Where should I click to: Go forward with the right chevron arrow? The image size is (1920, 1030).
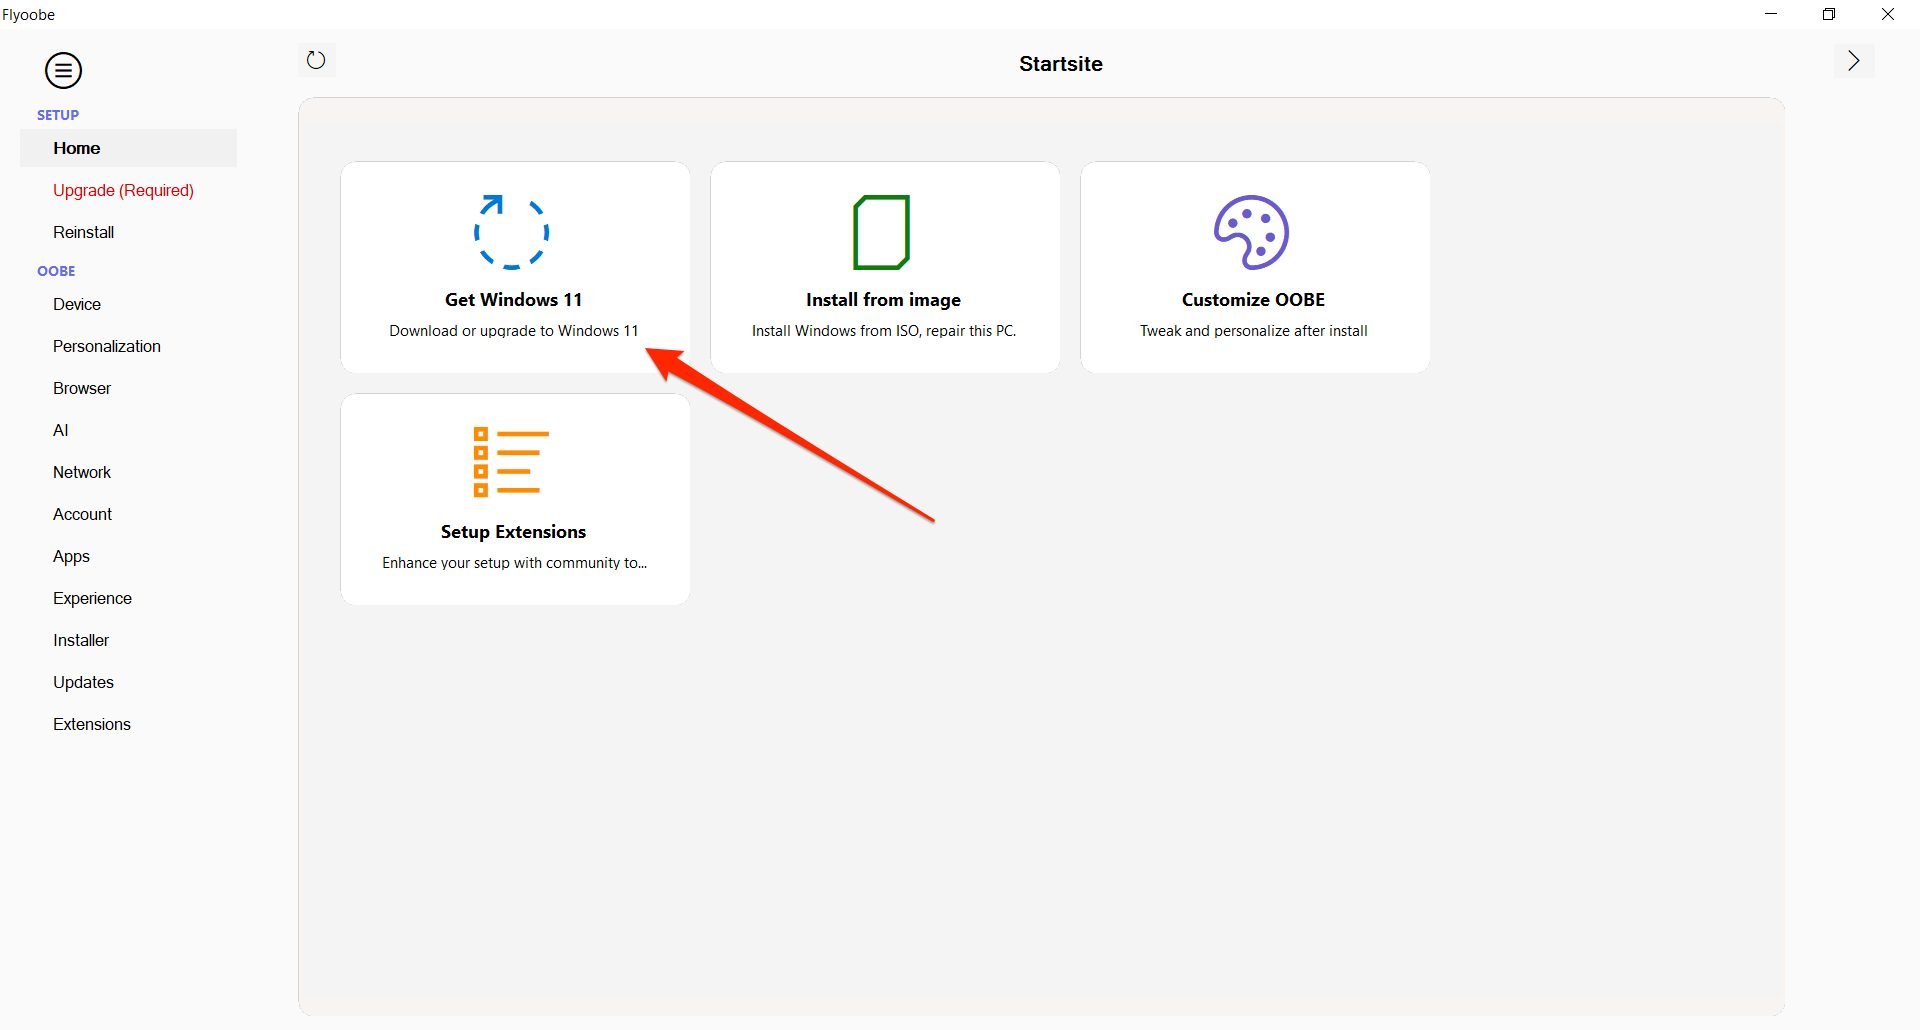click(1854, 61)
